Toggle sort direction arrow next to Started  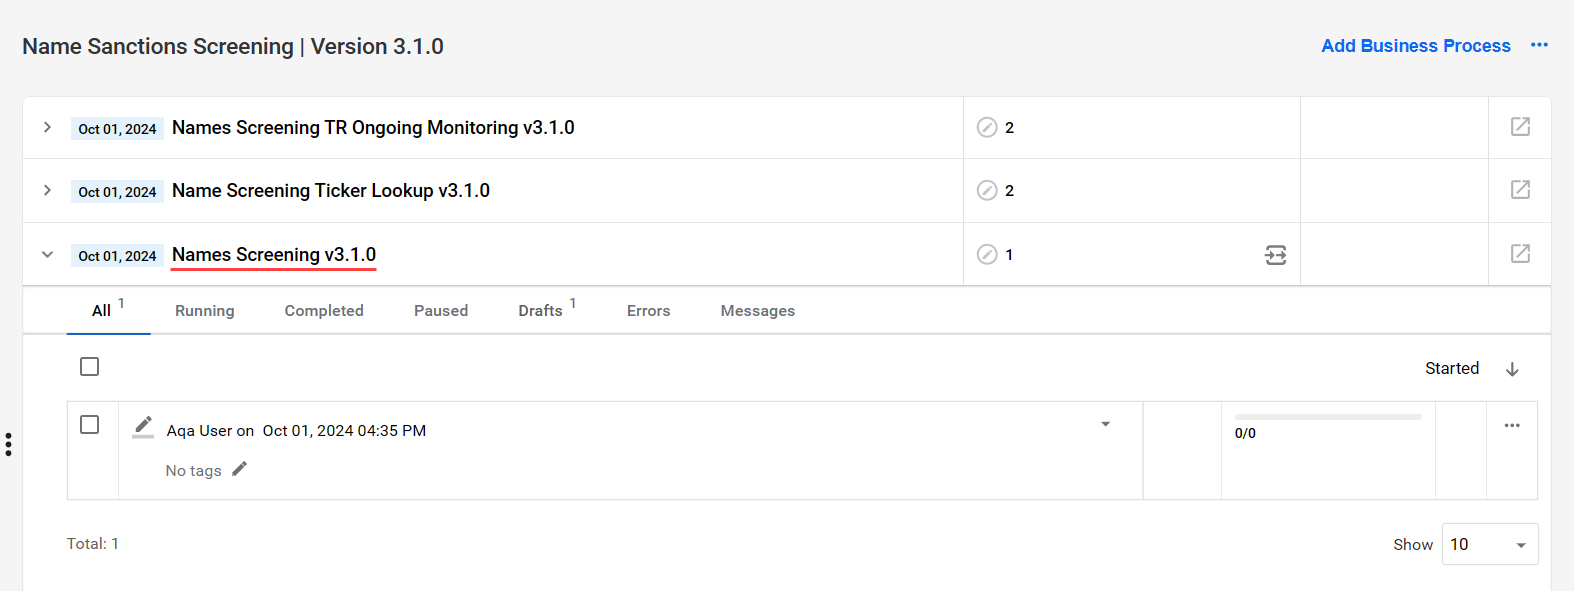(1512, 369)
